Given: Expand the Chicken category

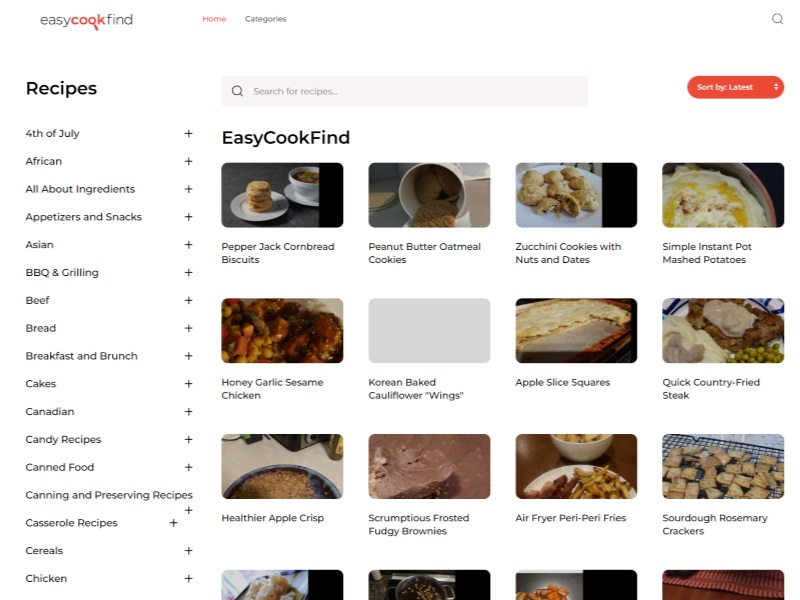Looking at the screenshot, I should tap(188, 578).
